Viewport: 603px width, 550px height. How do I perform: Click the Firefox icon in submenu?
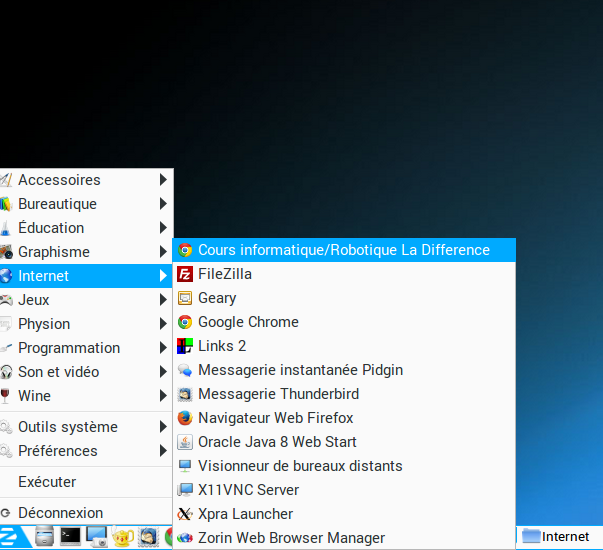coord(185,418)
